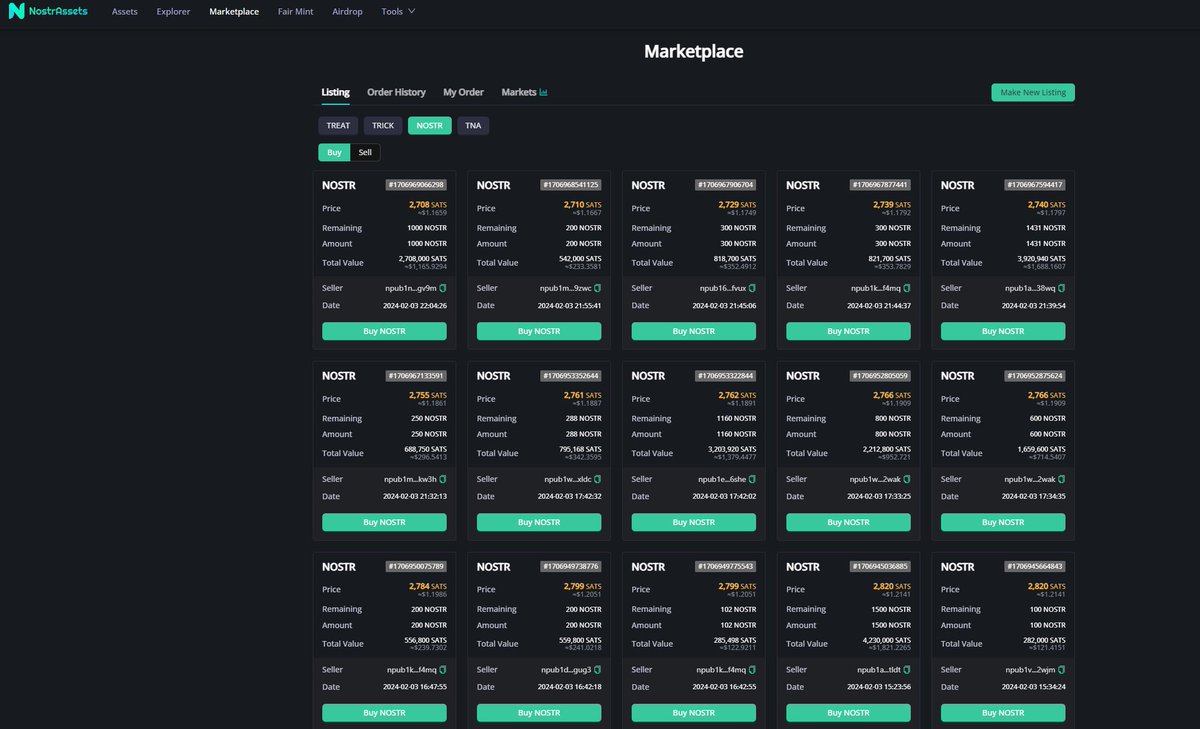
Task: Buy NOSTR from order #1706945036885
Action: 848,713
